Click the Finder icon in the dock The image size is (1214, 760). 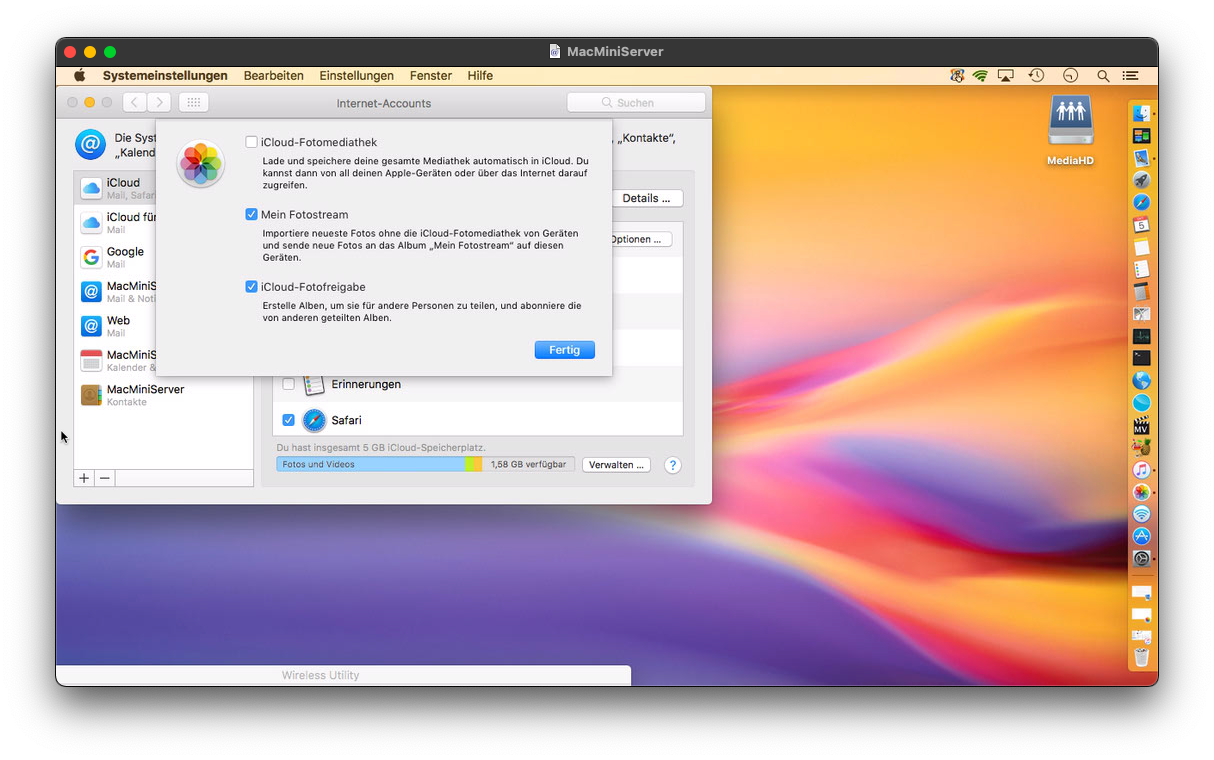tap(1141, 114)
